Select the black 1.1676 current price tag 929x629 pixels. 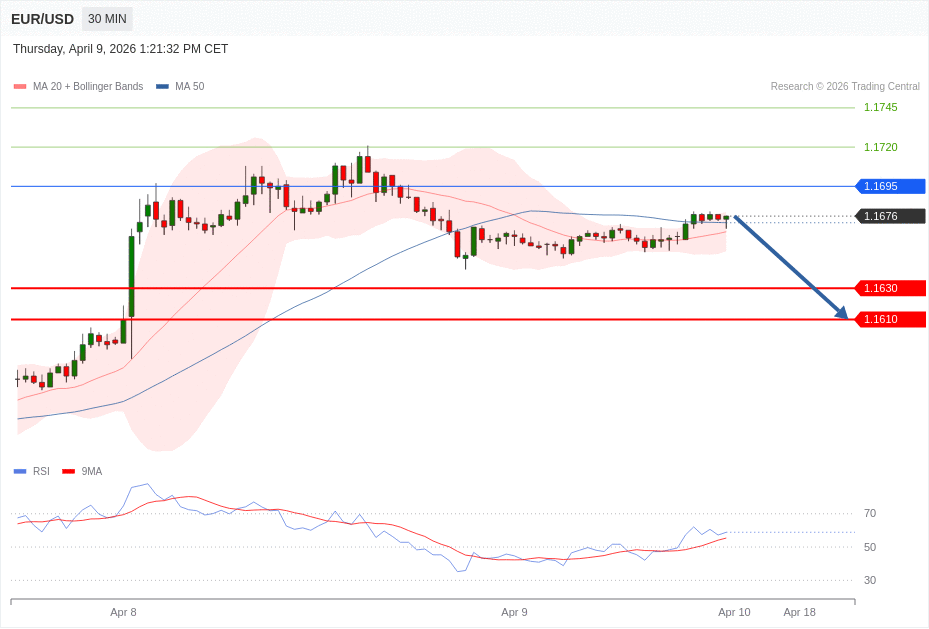coord(890,216)
